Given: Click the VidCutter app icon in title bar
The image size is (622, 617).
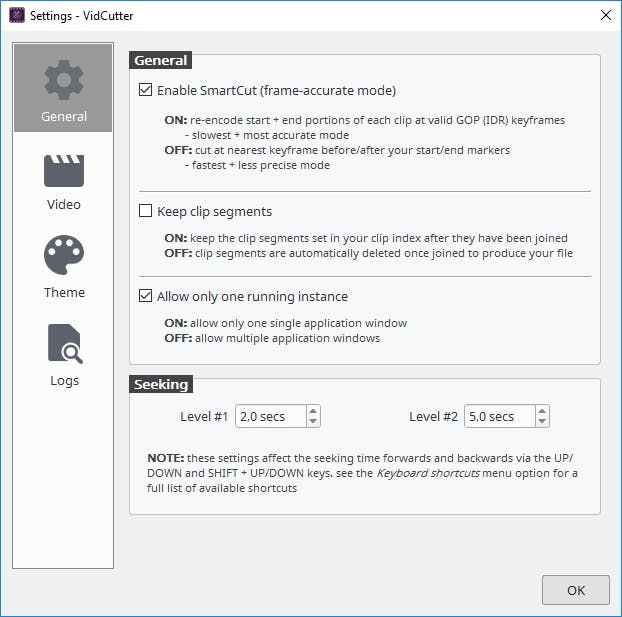Looking at the screenshot, I should tap(17, 15).
